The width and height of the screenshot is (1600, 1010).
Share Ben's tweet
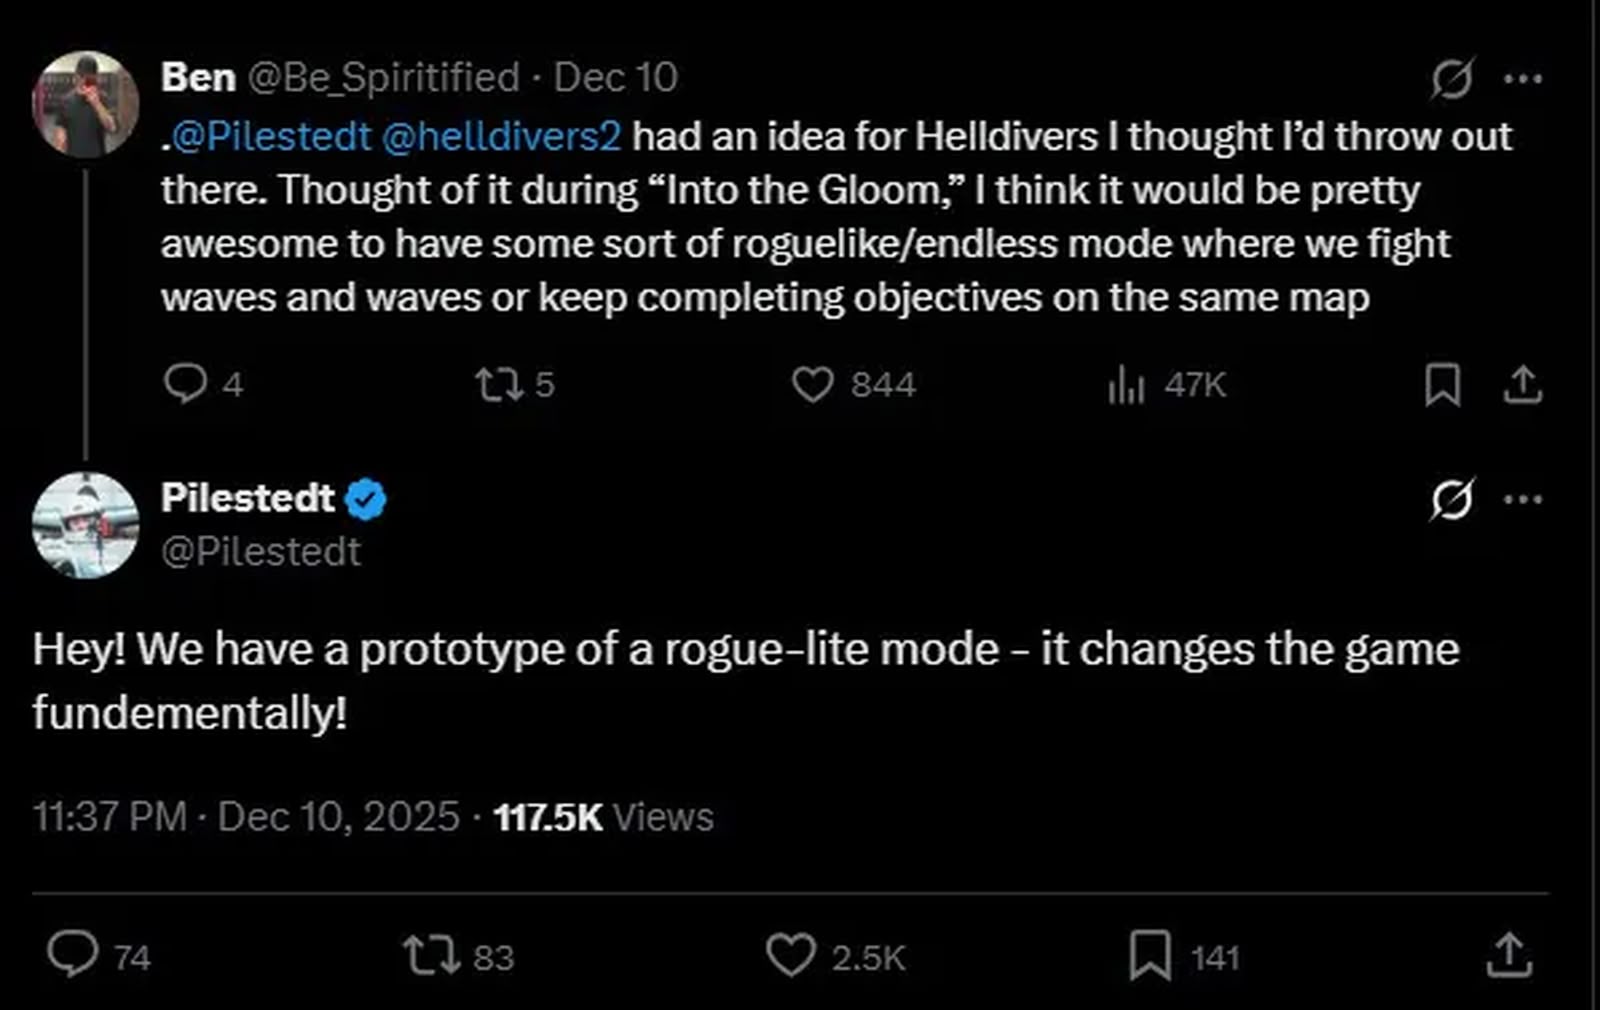click(1522, 385)
